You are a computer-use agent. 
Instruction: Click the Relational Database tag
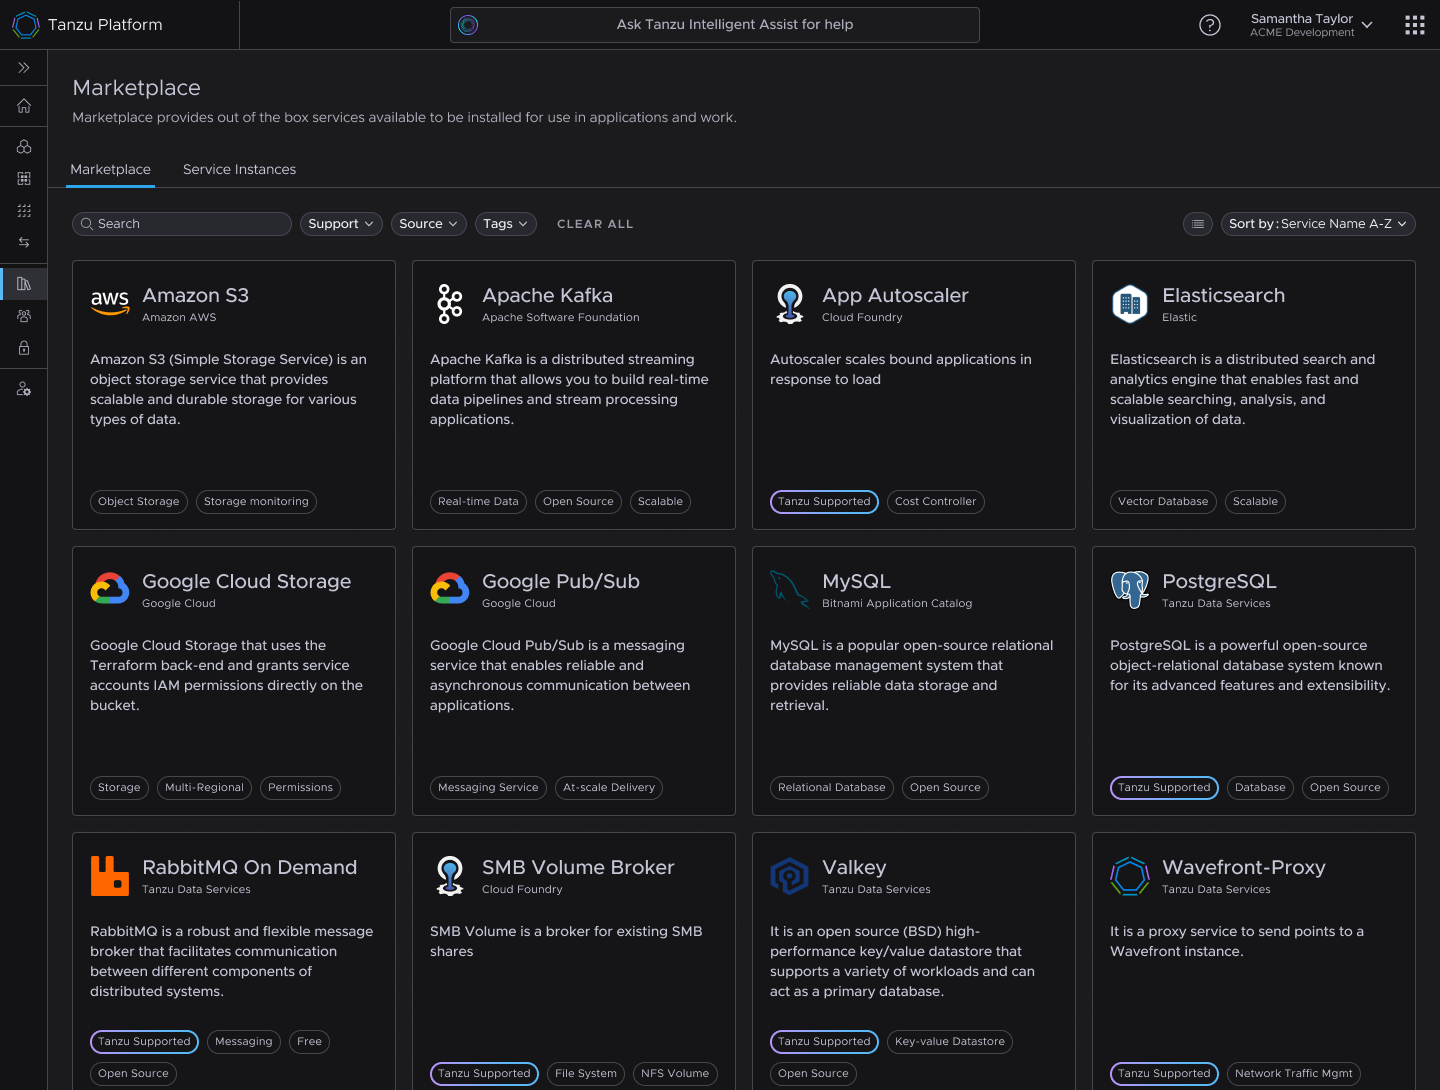tap(832, 788)
